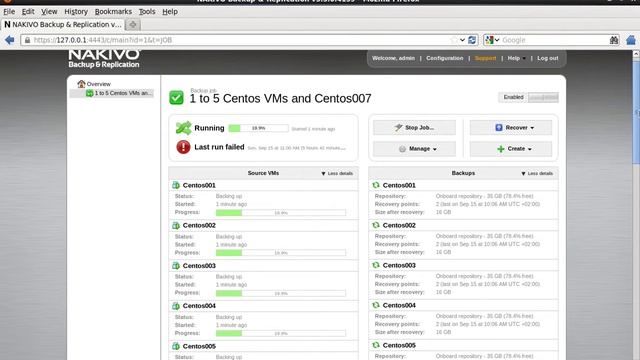Open the Help dropdown in top bar
The image size is (640, 360).
516,58
